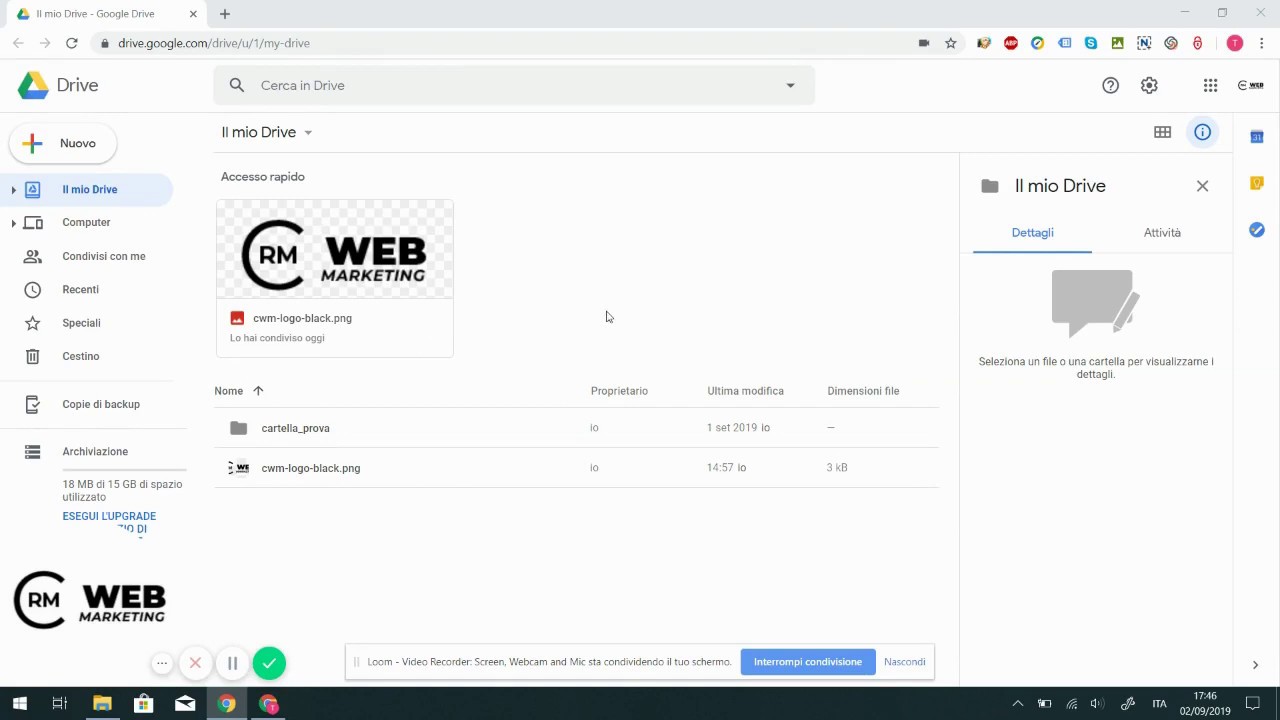
Task: Open the AdBlock Plus extension icon
Action: coord(1011,43)
